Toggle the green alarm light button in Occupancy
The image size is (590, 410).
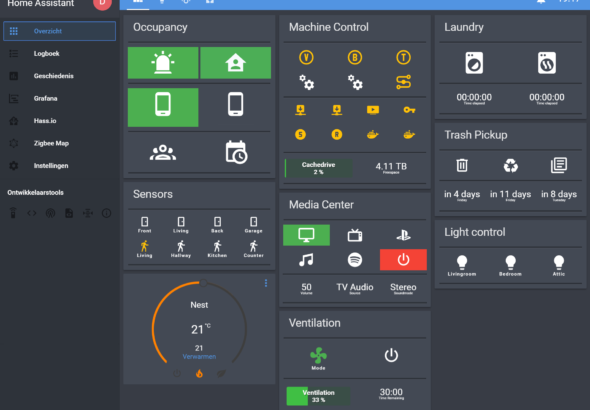[x=163, y=63]
